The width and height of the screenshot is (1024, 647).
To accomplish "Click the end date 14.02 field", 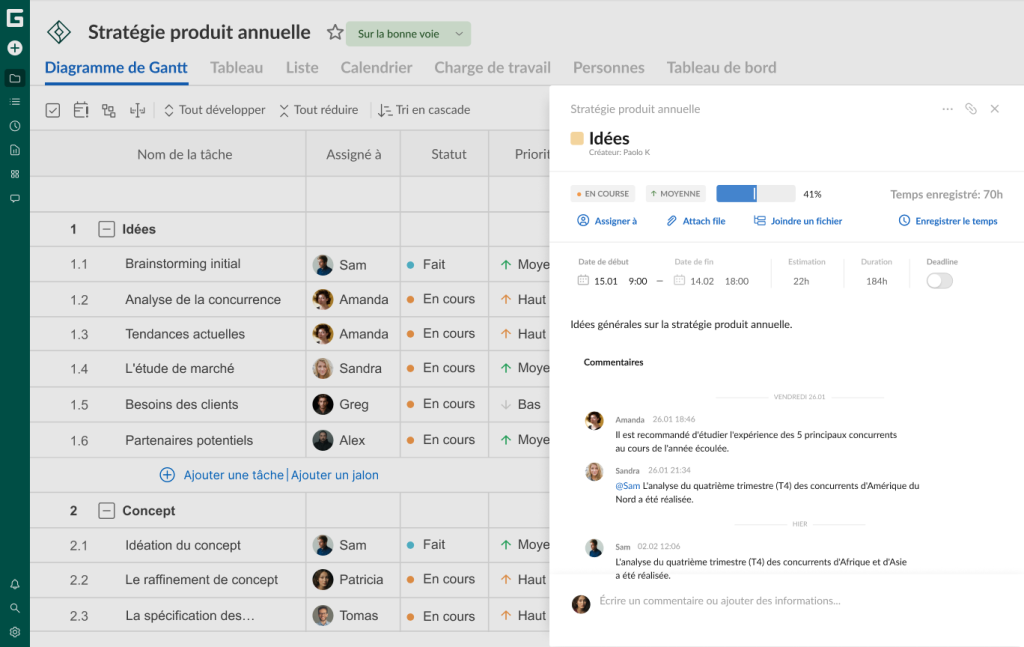I will coord(702,281).
